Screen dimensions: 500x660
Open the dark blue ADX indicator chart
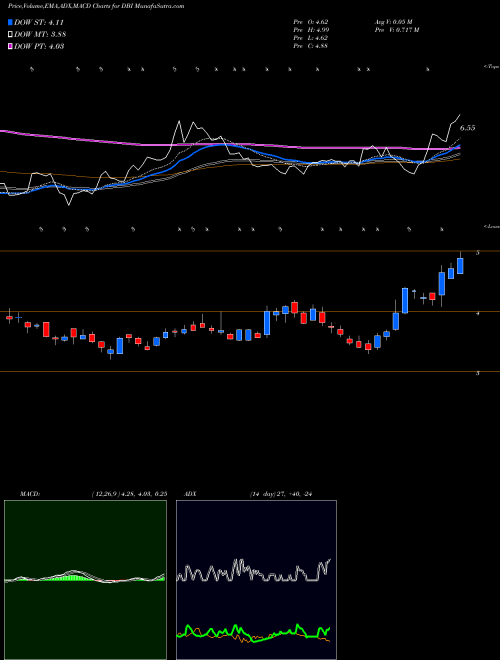(x=256, y=580)
